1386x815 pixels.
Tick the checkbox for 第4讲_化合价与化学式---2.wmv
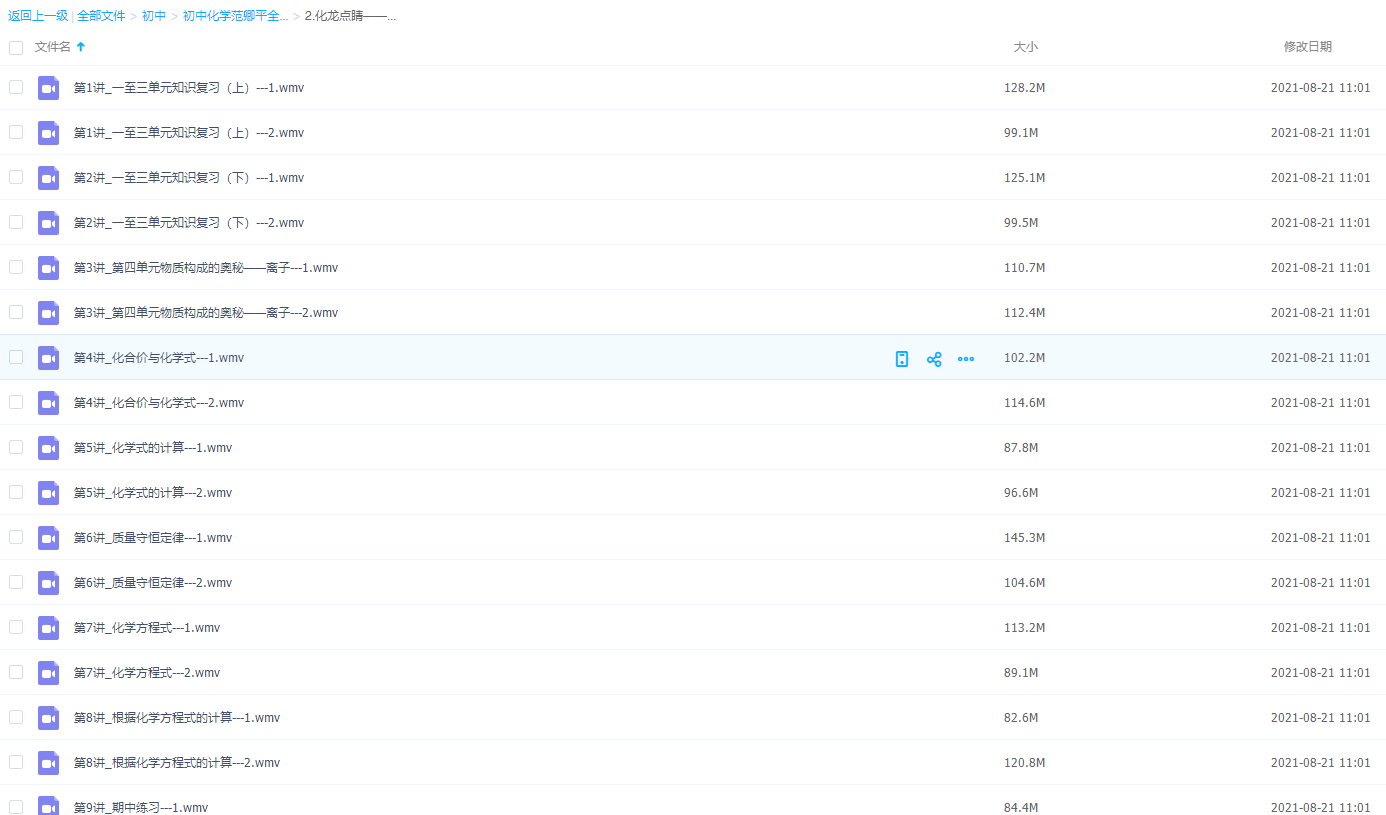point(16,402)
